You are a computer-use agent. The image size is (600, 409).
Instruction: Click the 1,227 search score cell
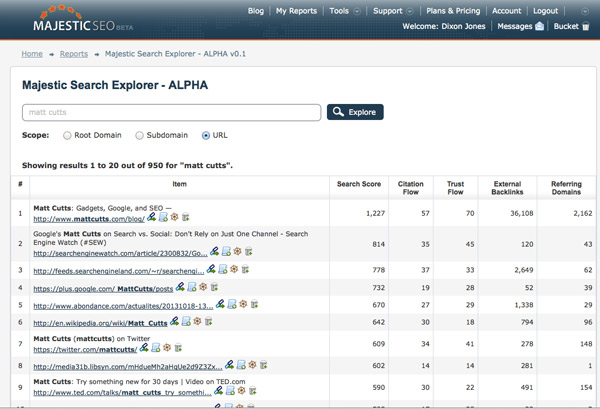tap(375, 213)
